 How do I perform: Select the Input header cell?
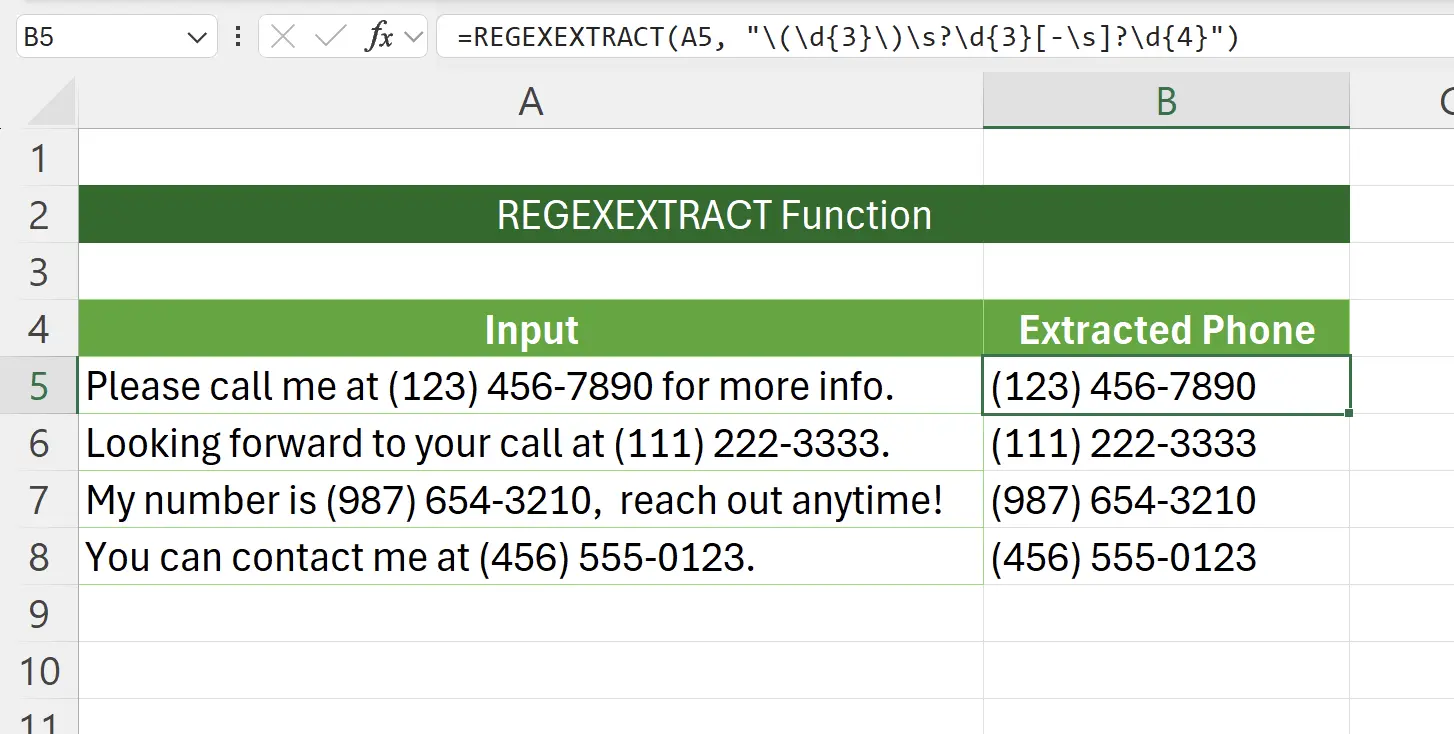pos(531,328)
